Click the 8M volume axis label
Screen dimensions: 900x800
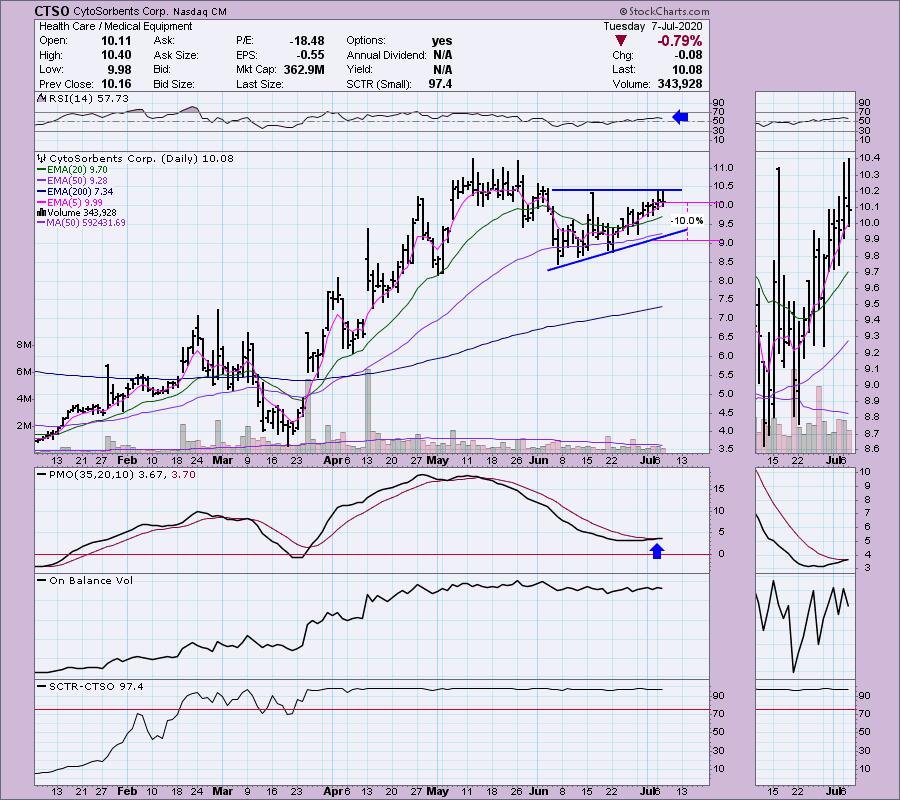[x=24, y=345]
